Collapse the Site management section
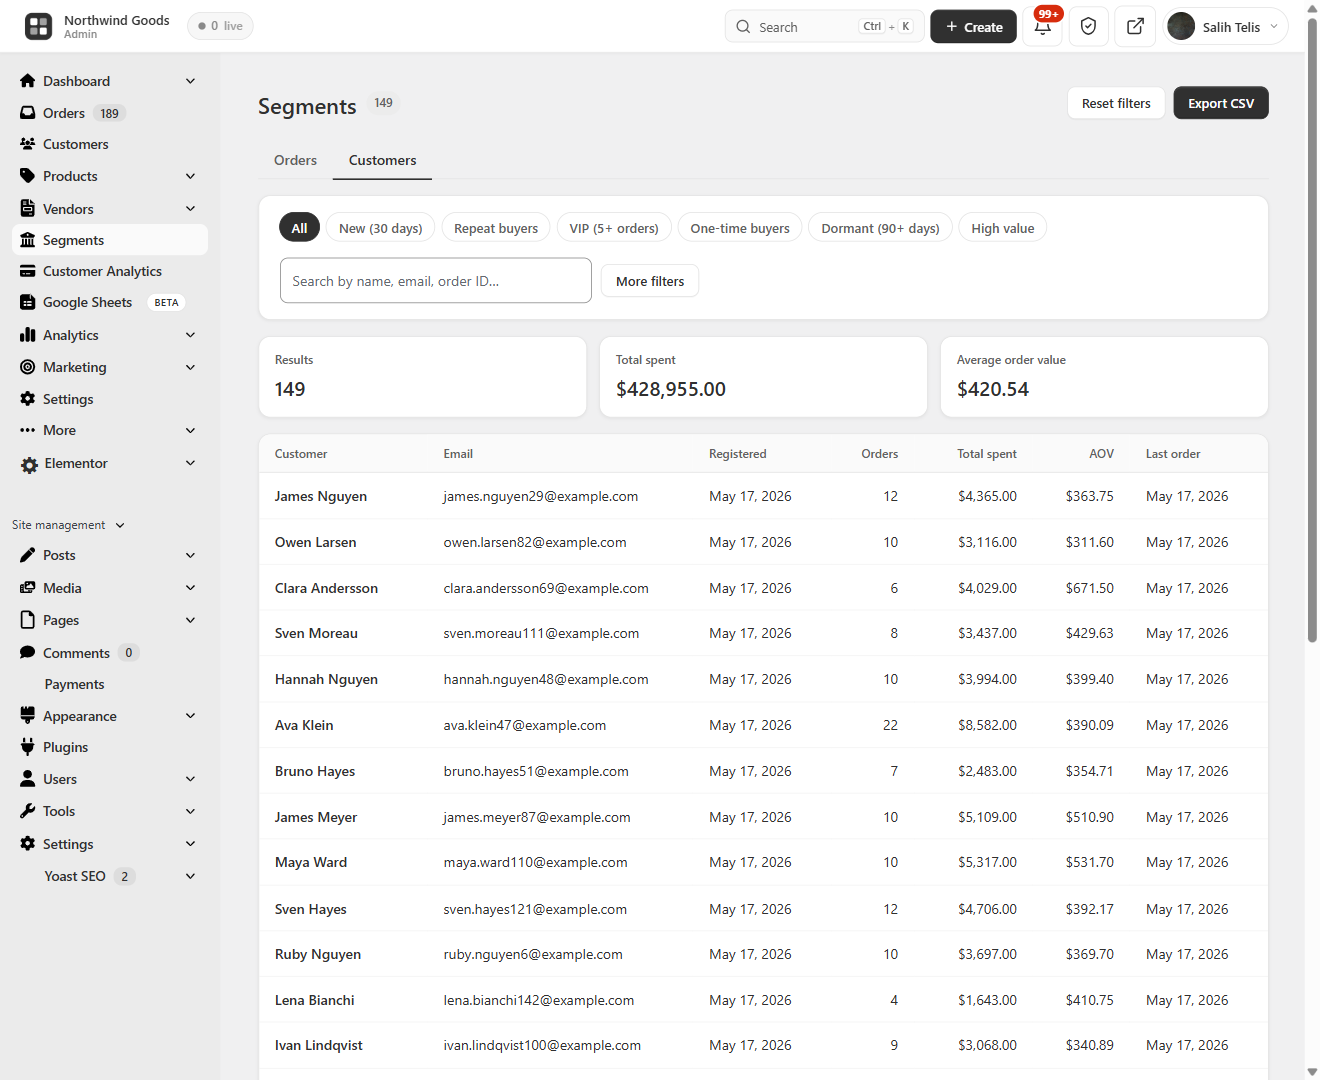This screenshot has width=1320, height=1080. coord(69,525)
